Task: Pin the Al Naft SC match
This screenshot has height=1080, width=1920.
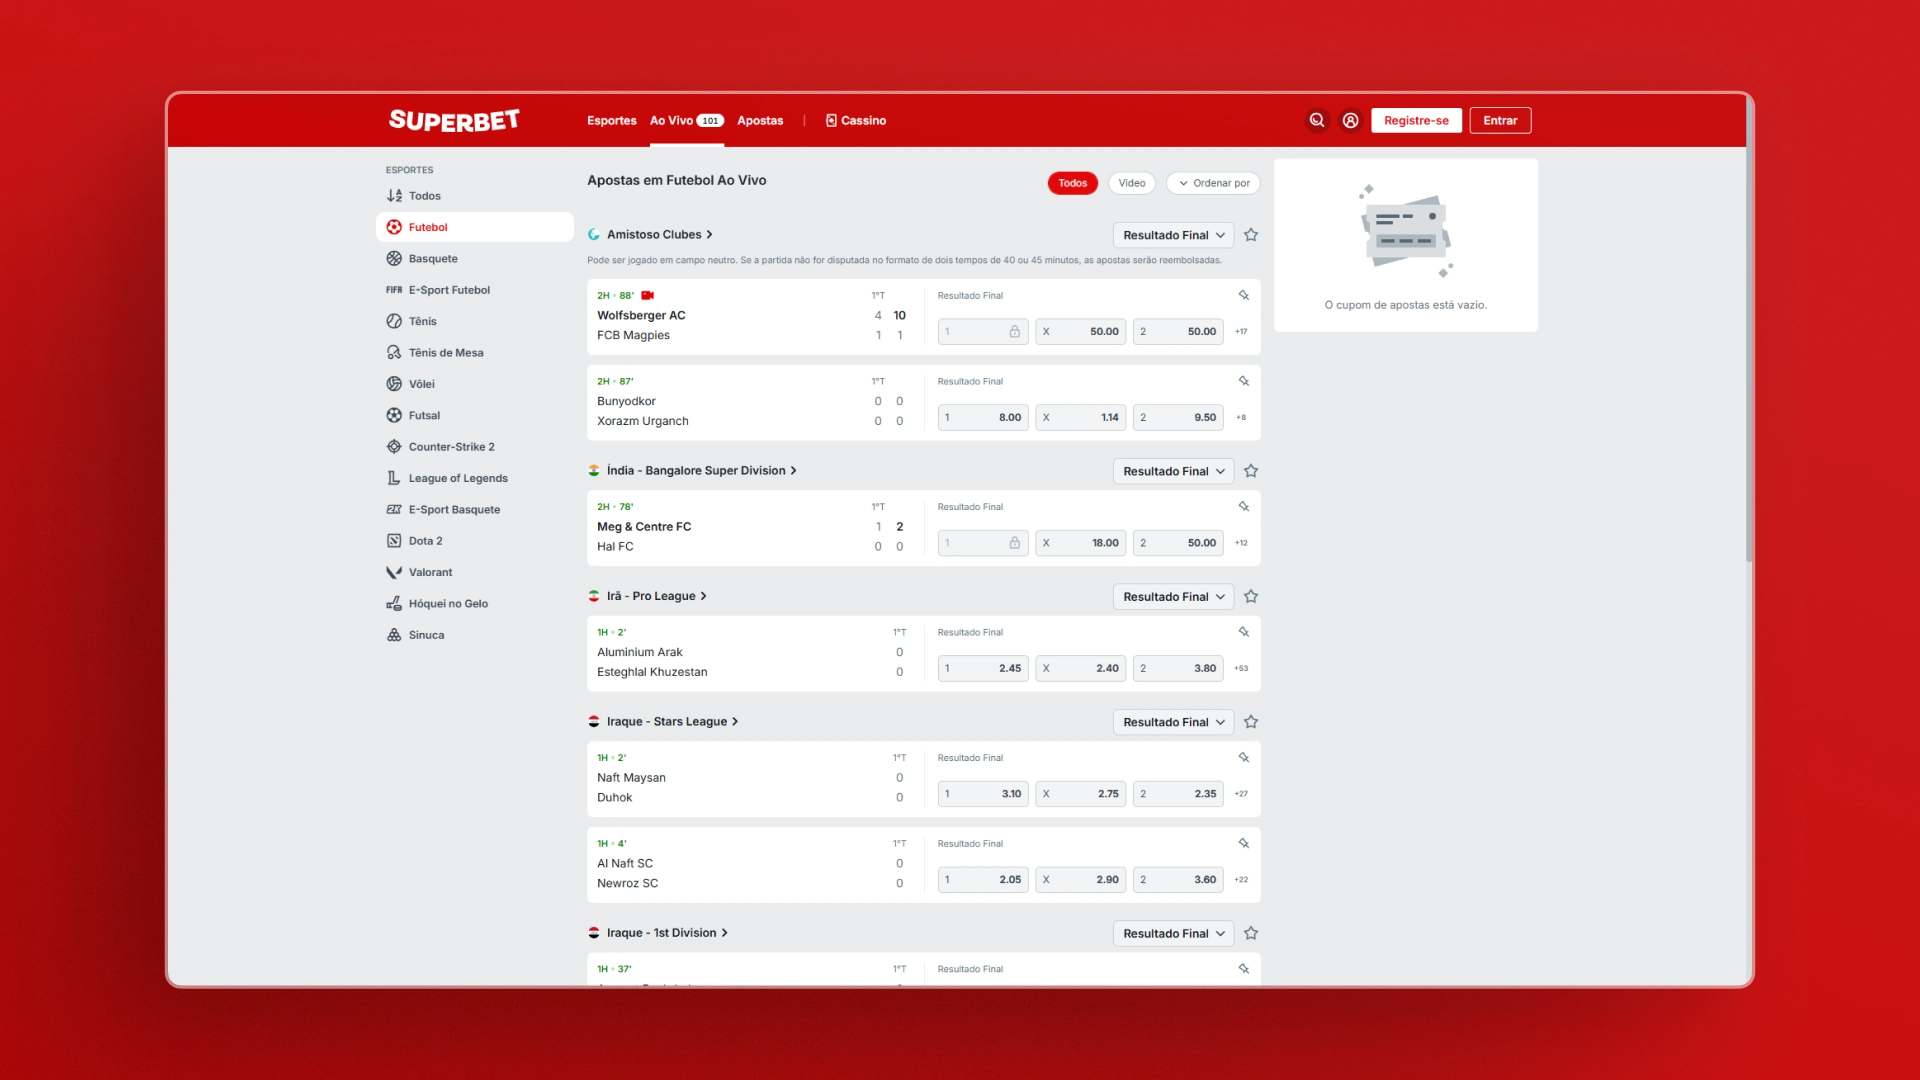Action: coord(1244,843)
